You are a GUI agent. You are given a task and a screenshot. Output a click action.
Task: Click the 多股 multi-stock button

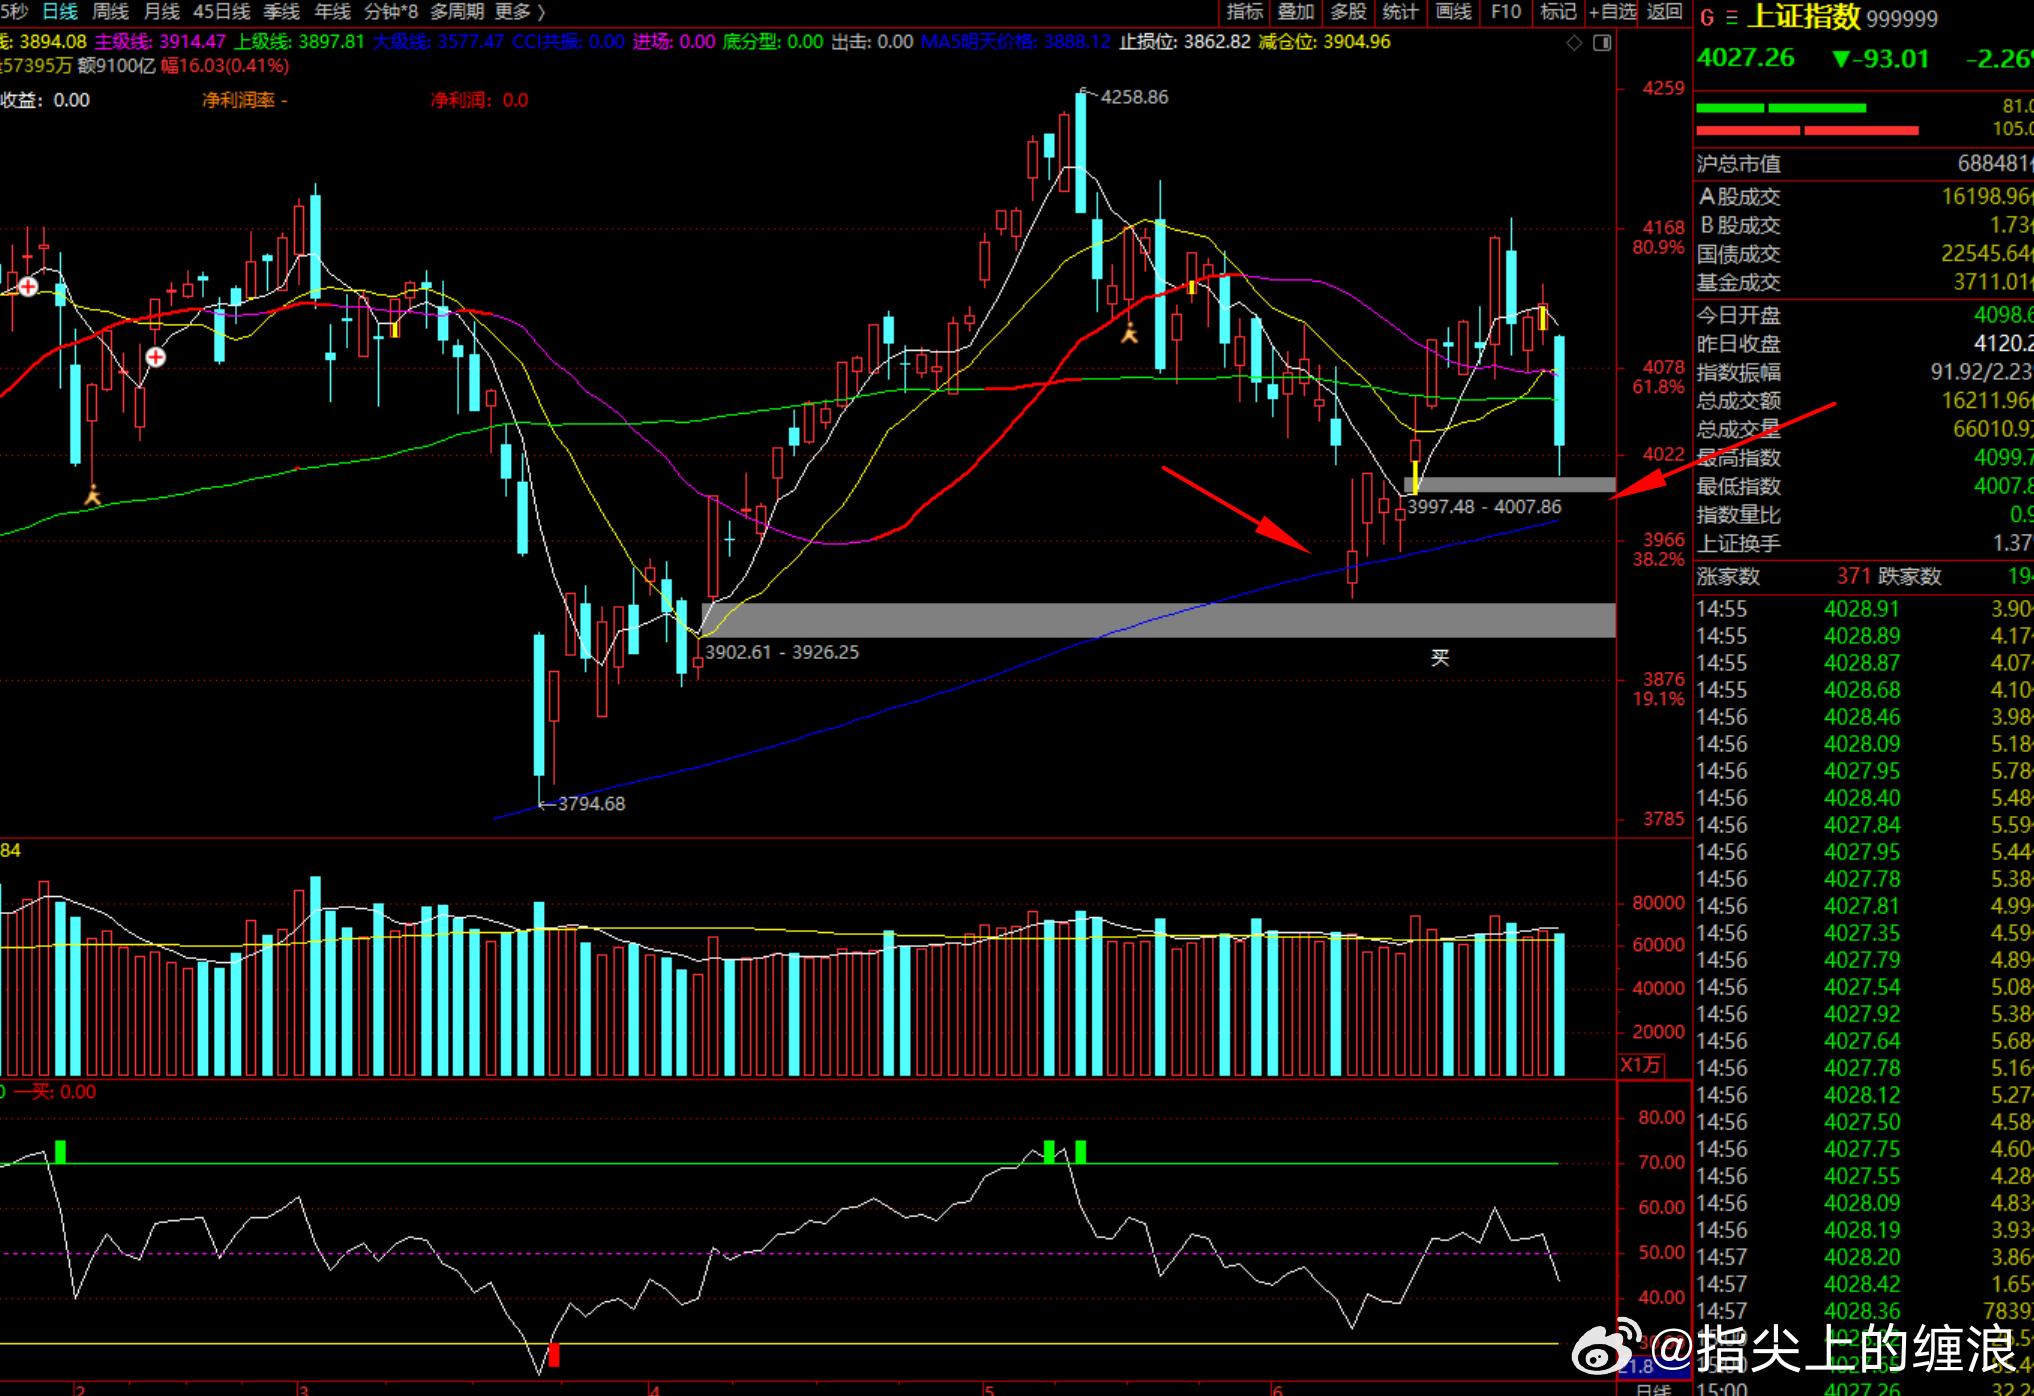(1348, 11)
